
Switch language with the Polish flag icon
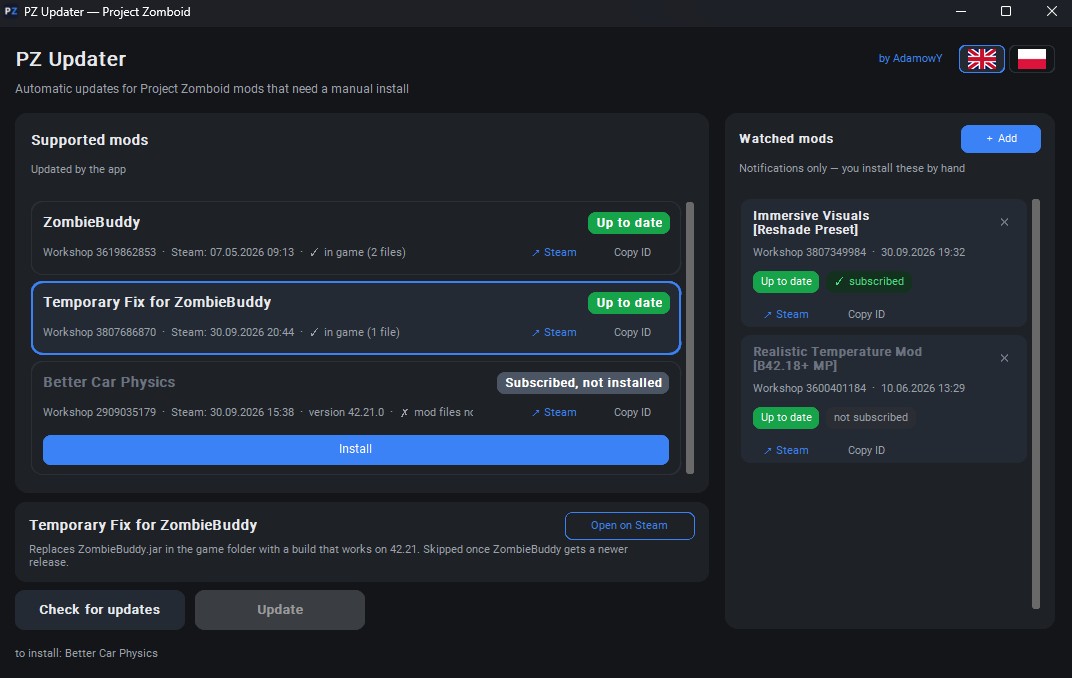click(x=1031, y=59)
